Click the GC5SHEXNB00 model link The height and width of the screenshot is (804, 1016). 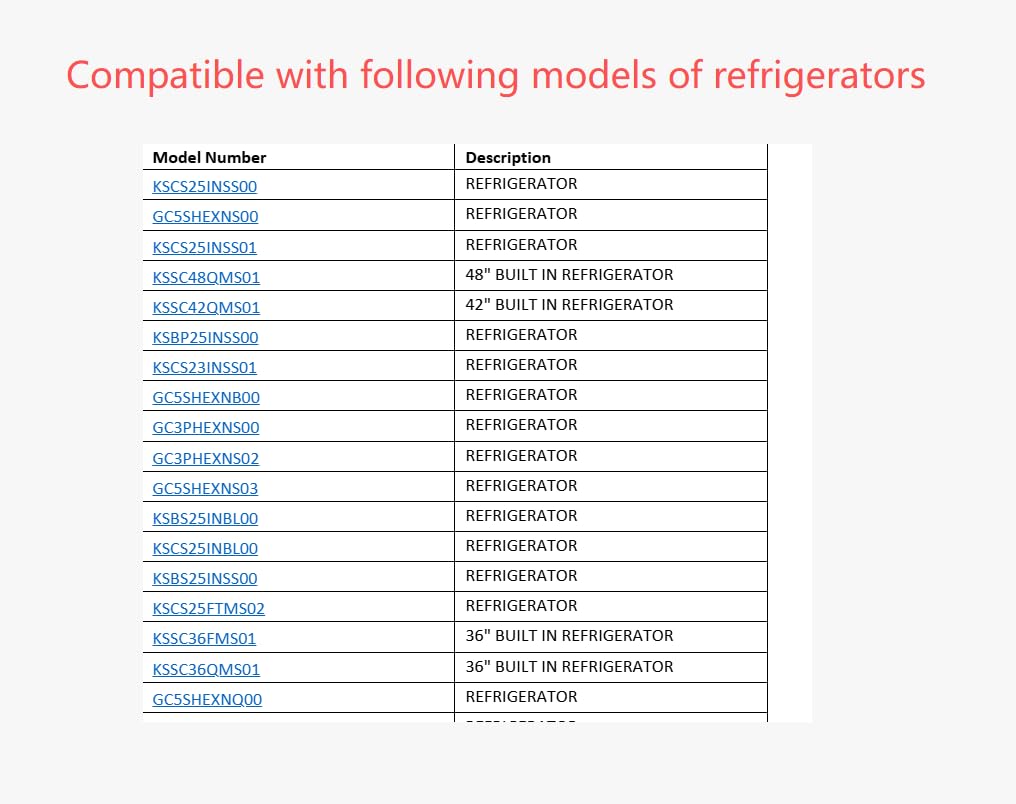click(206, 398)
